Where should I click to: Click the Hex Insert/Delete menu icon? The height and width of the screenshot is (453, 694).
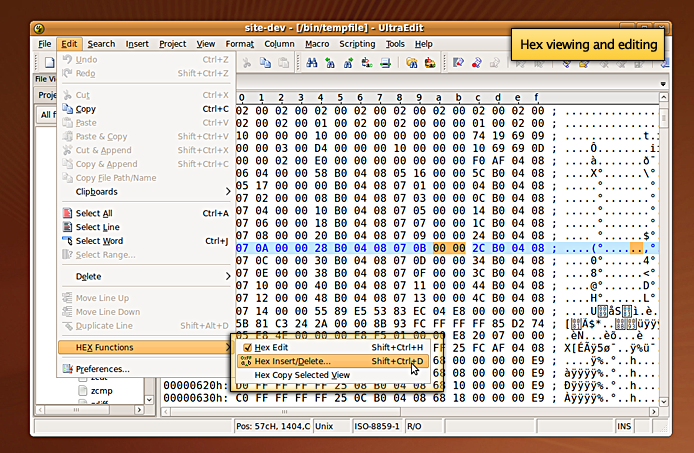pos(246,361)
